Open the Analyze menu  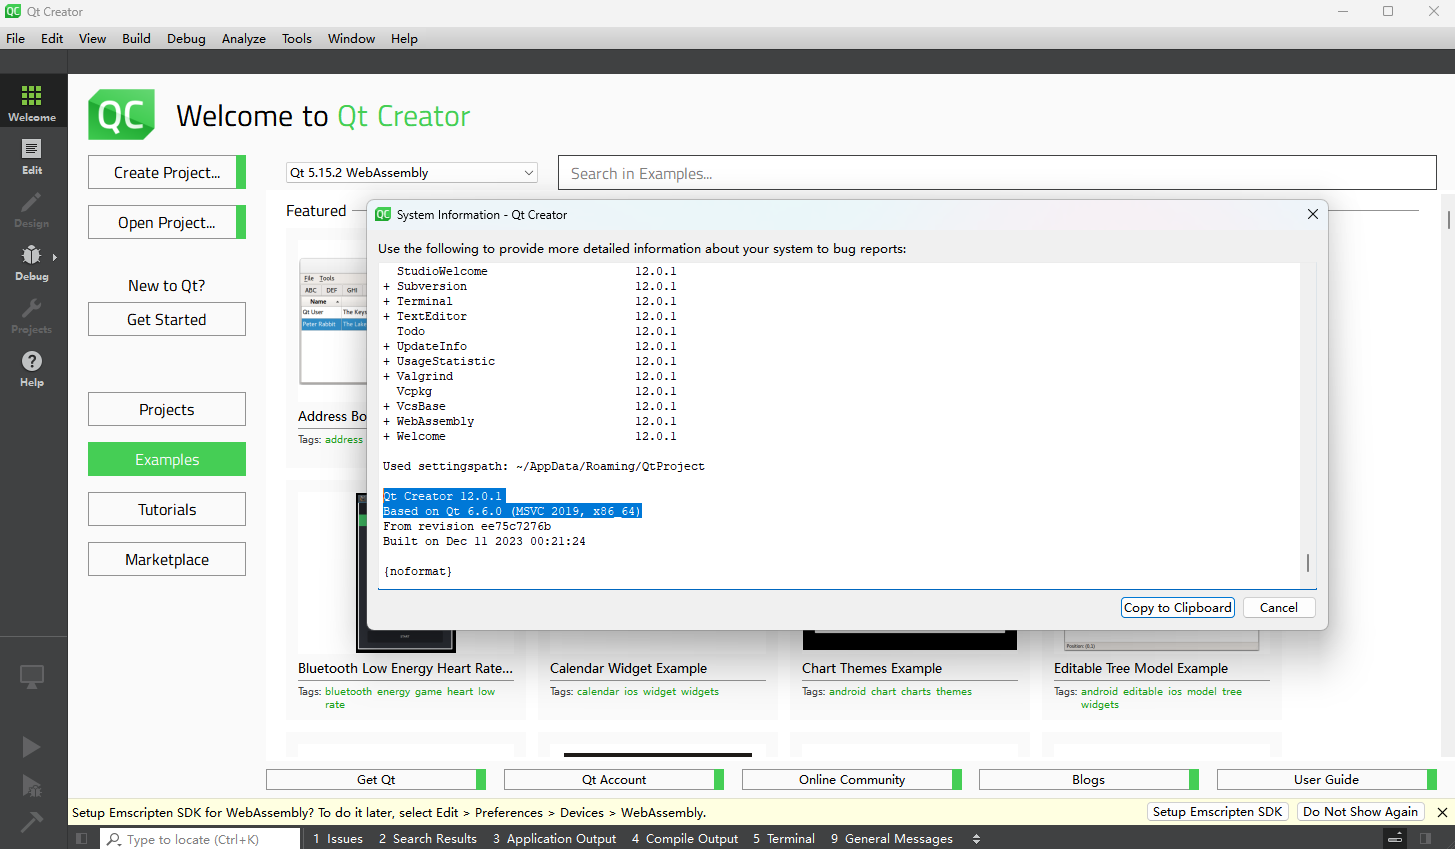coord(244,38)
